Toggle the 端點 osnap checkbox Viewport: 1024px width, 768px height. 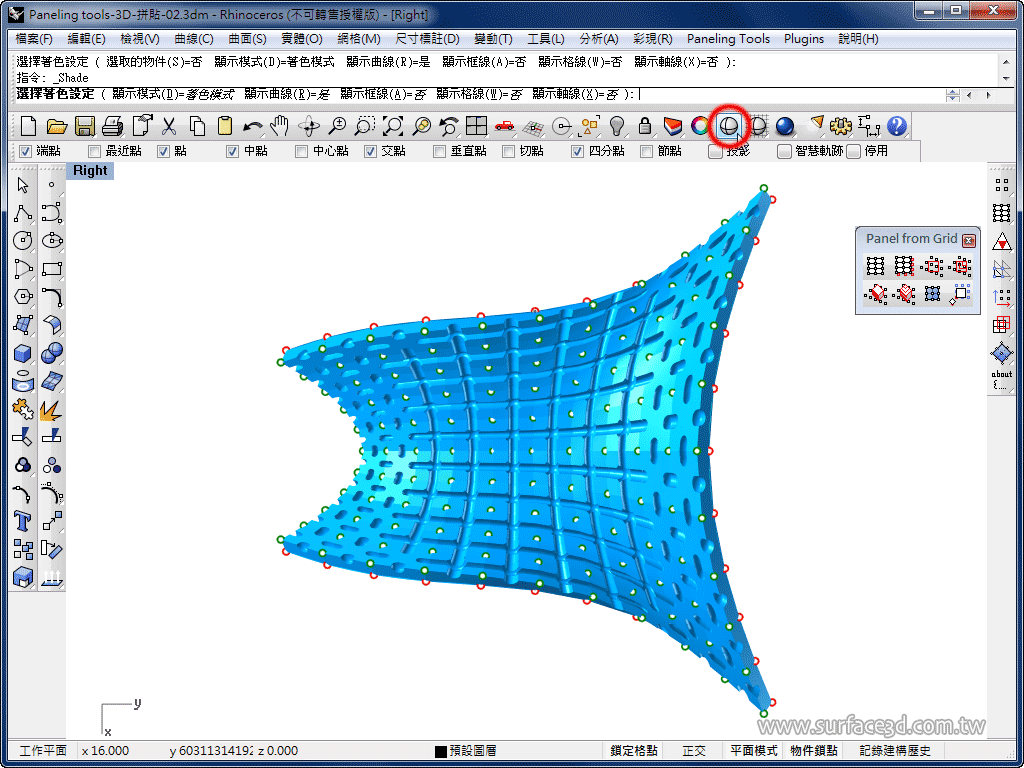pyautogui.click(x=25, y=152)
